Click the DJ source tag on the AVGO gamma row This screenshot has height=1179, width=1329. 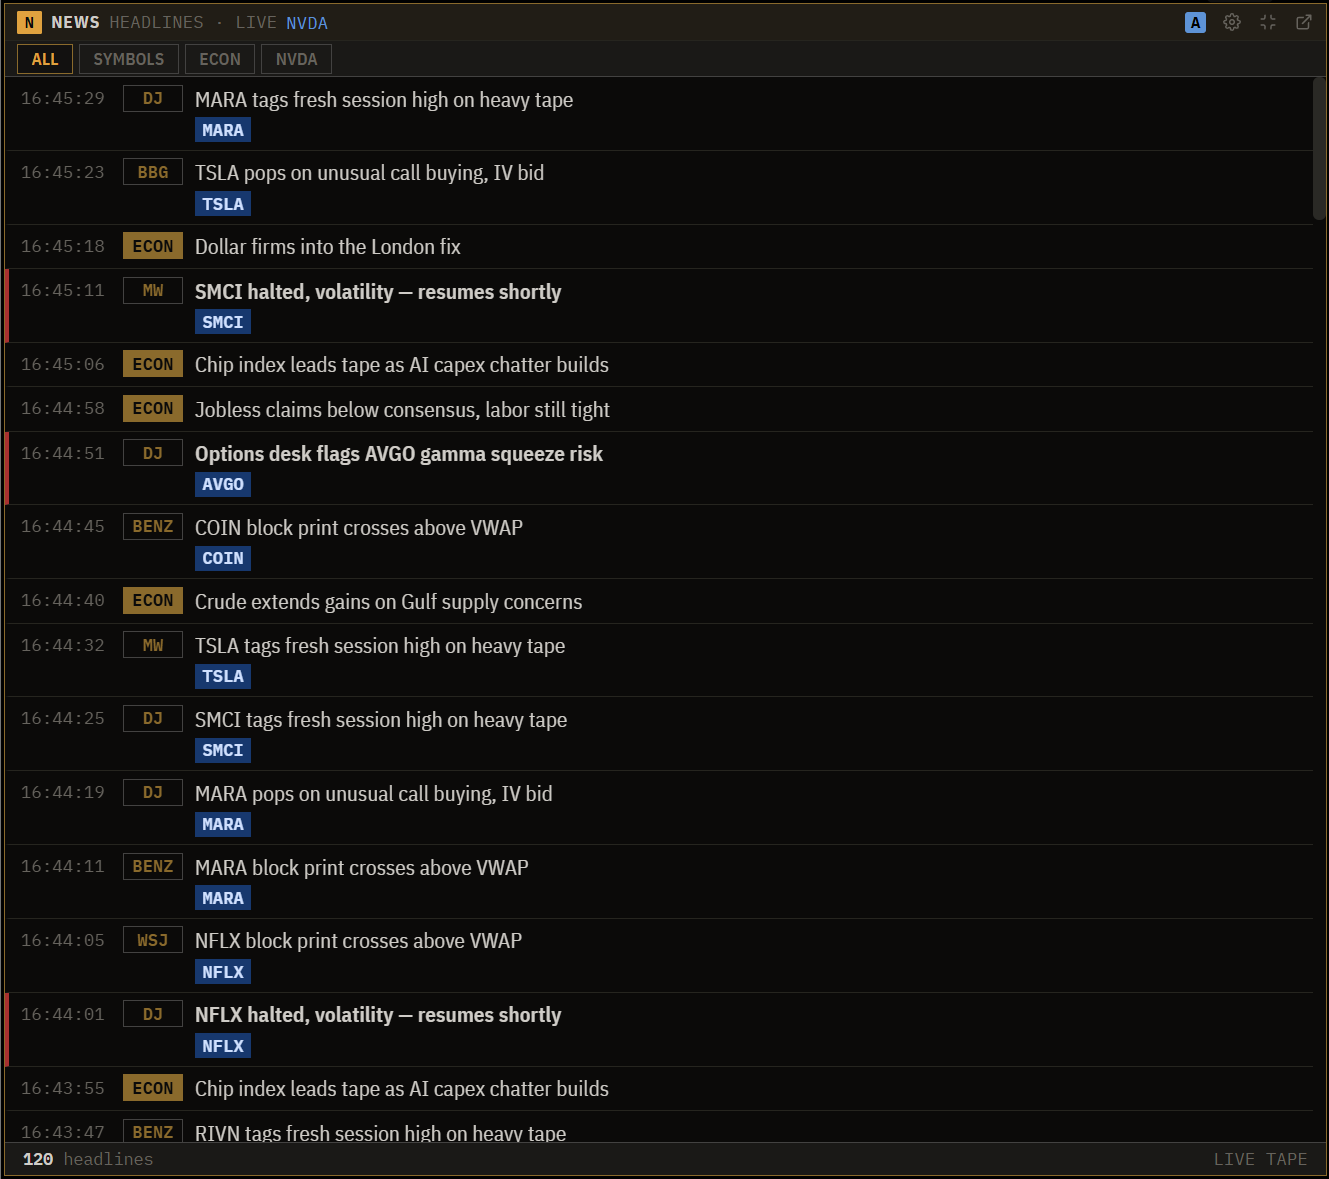pyautogui.click(x=153, y=453)
